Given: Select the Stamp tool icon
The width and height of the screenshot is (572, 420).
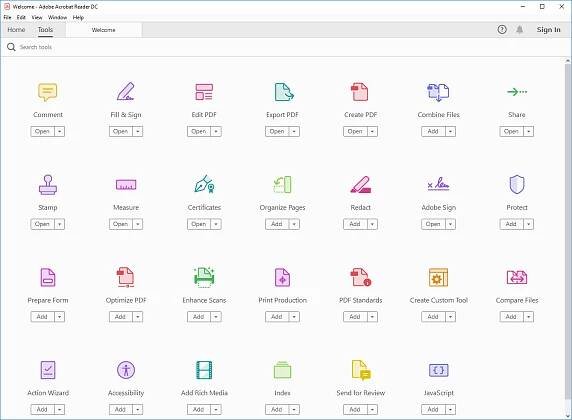Looking at the screenshot, I should point(48,185).
